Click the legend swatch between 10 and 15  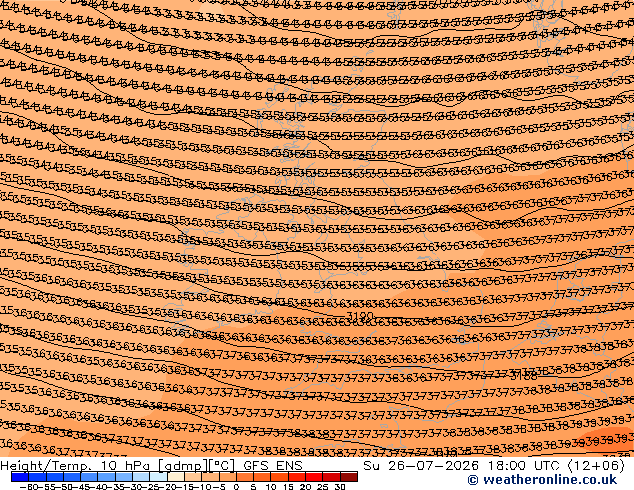point(280,477)
